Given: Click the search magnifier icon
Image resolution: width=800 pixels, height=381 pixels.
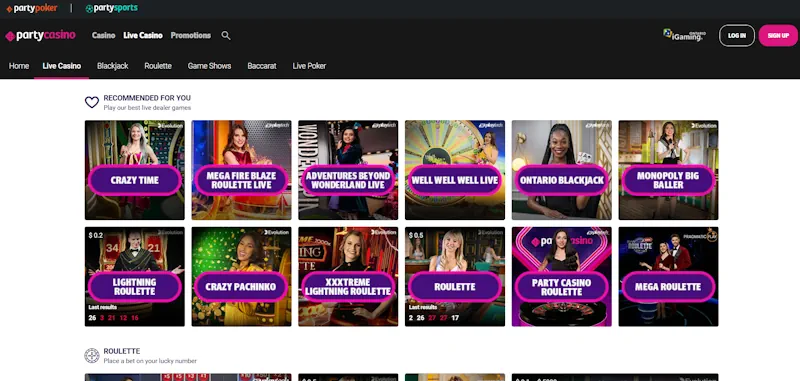Looking at the screenshot, I should pyautogui.click(x=226, y=35).
